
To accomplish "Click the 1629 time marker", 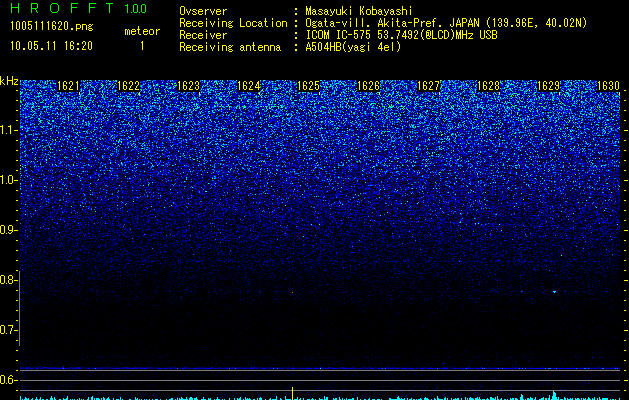I will (x=548, y=86).
